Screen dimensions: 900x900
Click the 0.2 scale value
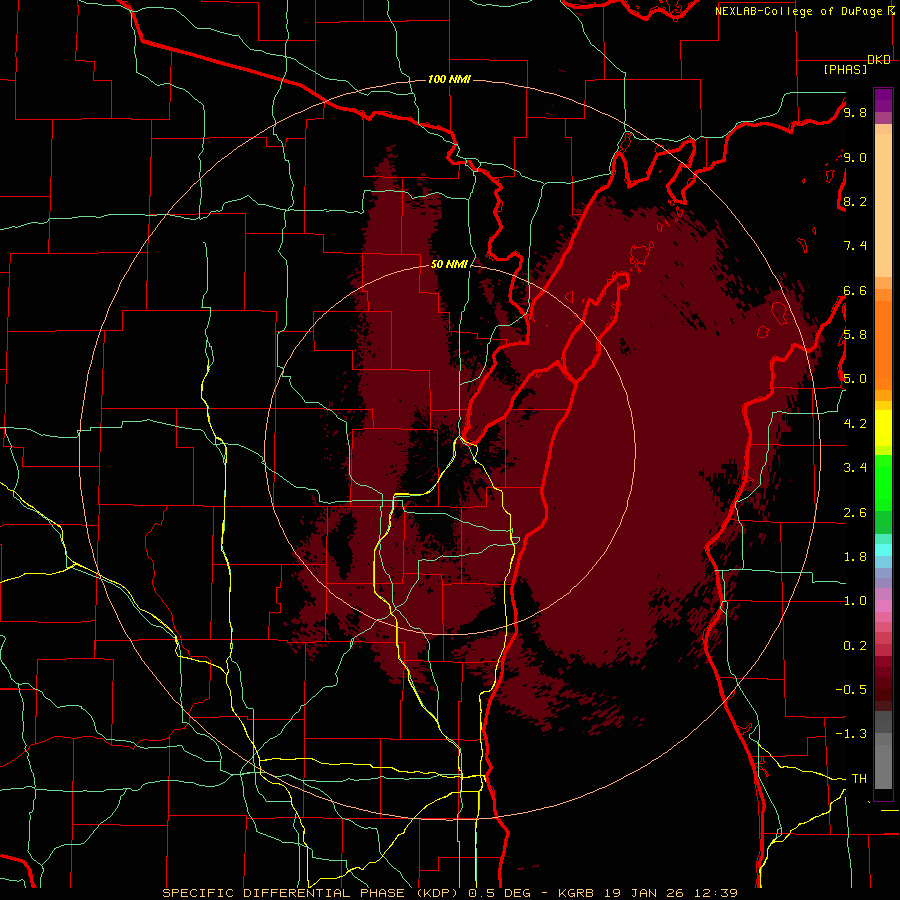click(x=855, y=646)
